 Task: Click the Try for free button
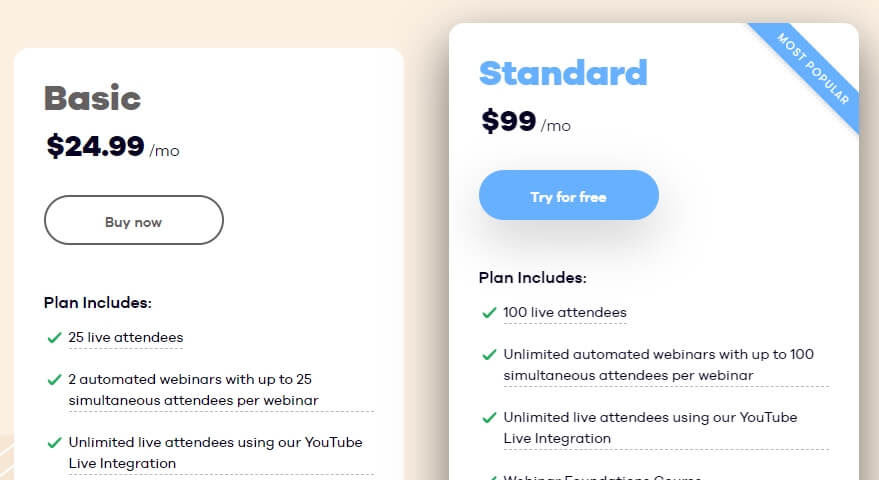pos(568,196)
